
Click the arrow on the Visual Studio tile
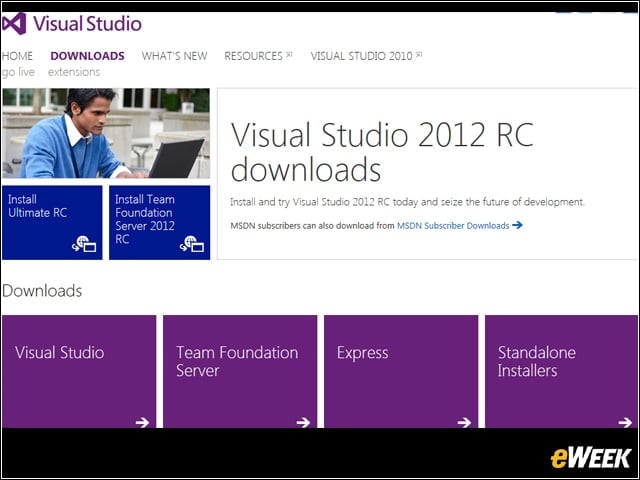coord(142,422)
